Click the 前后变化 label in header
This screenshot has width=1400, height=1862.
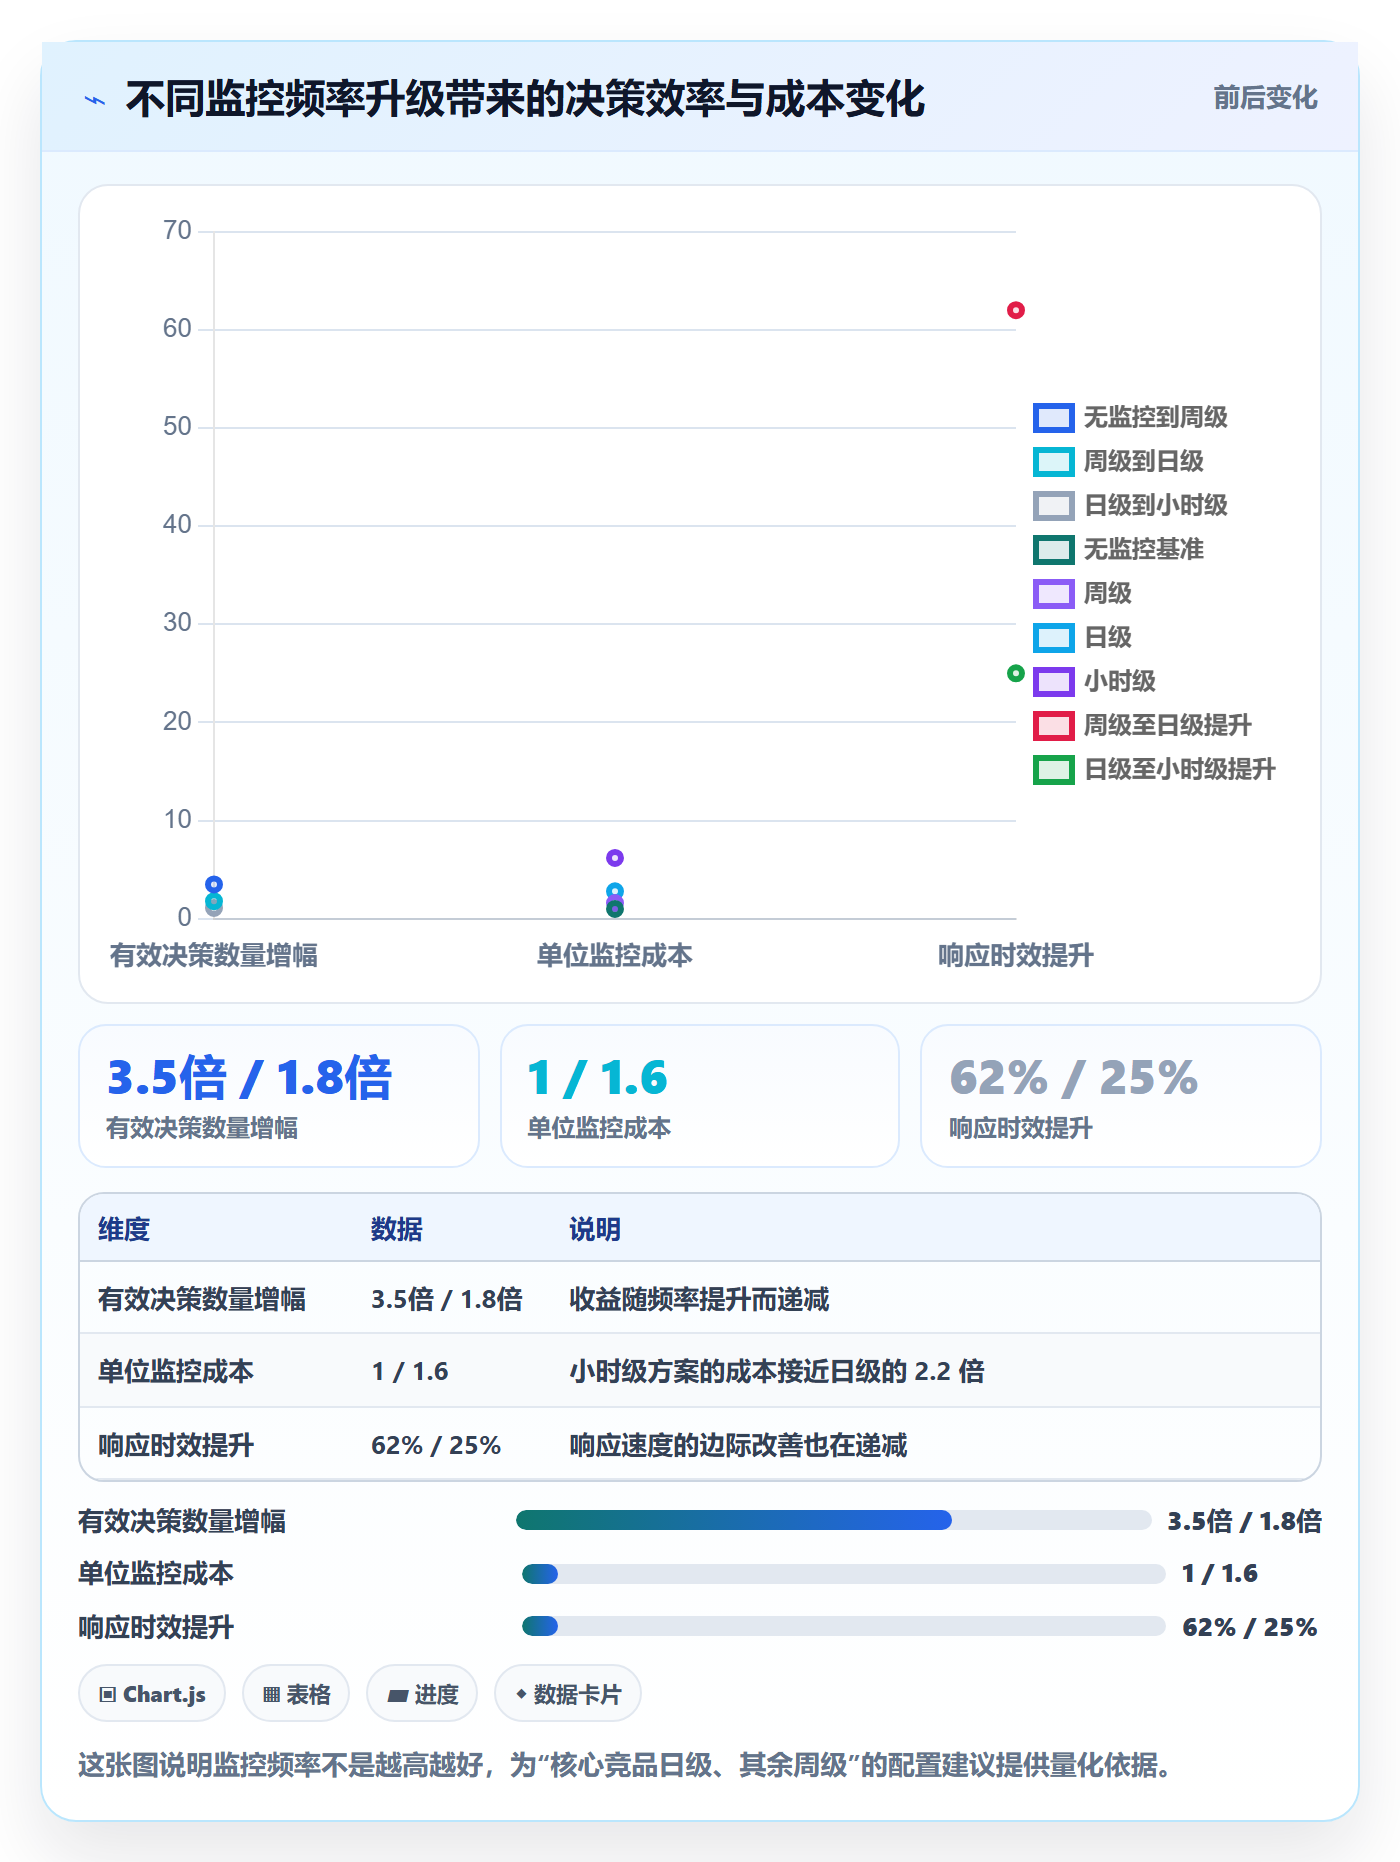point(1265,98)
